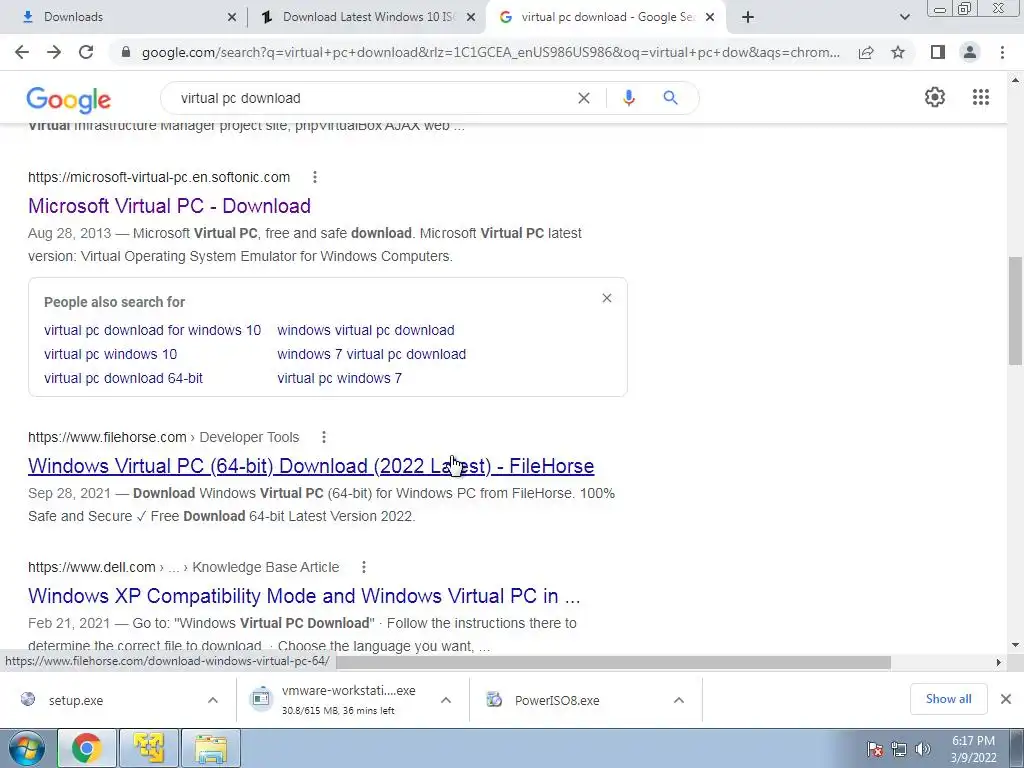
Task: Share this page from address bar
Action: coord(866,52)
